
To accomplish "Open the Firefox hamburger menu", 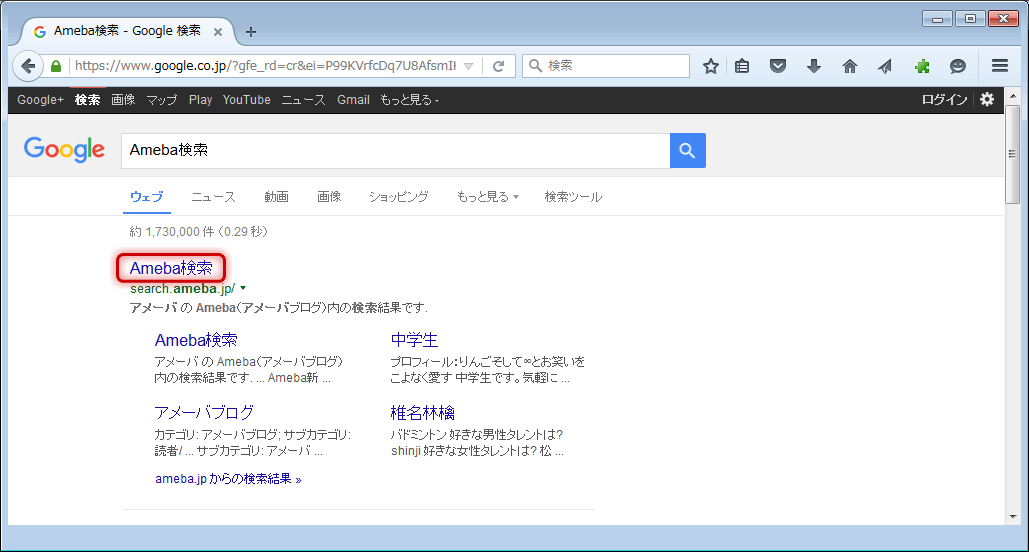I will pyautogui.click(x=999, y=66).
